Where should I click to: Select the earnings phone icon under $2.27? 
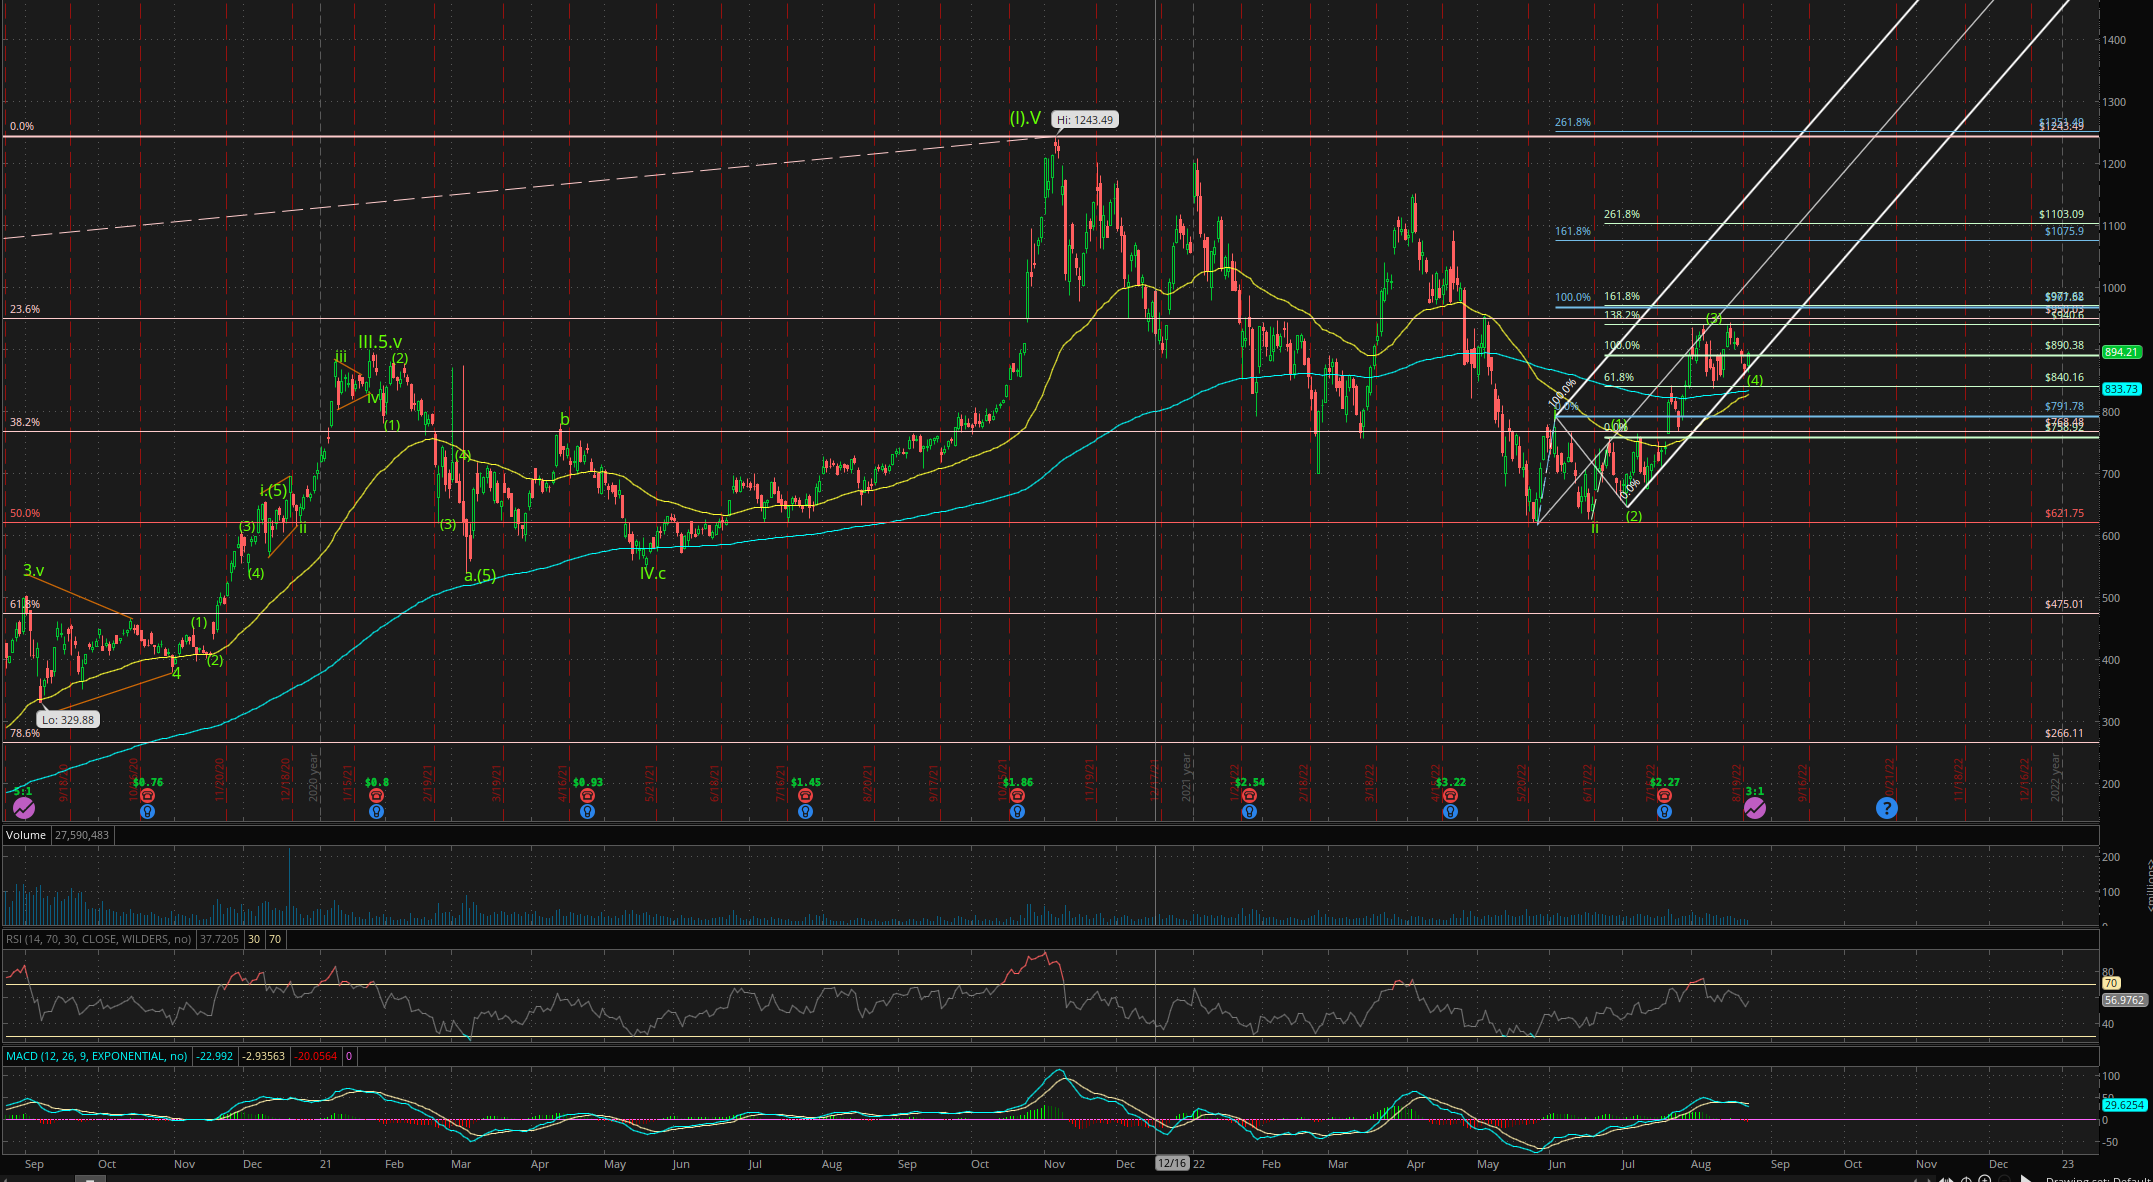pyautogui.click(x=1664, y=796)
